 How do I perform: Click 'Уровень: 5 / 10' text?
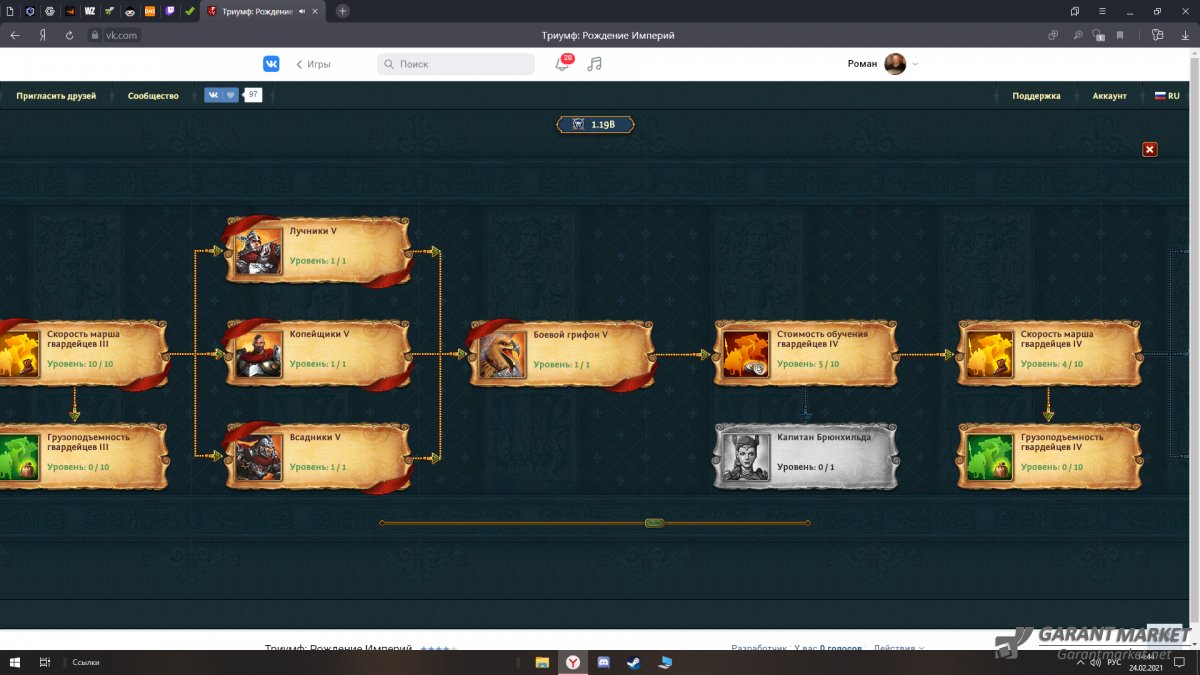click(x=808, y=364)
